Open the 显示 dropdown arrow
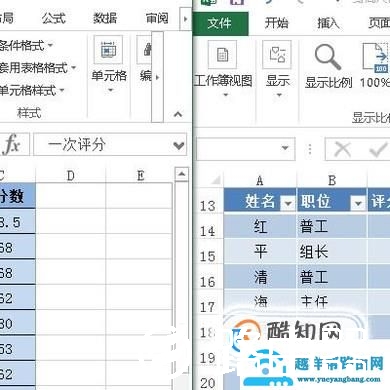This screenshot has width=390, height=390. click(x=279, y=95)
